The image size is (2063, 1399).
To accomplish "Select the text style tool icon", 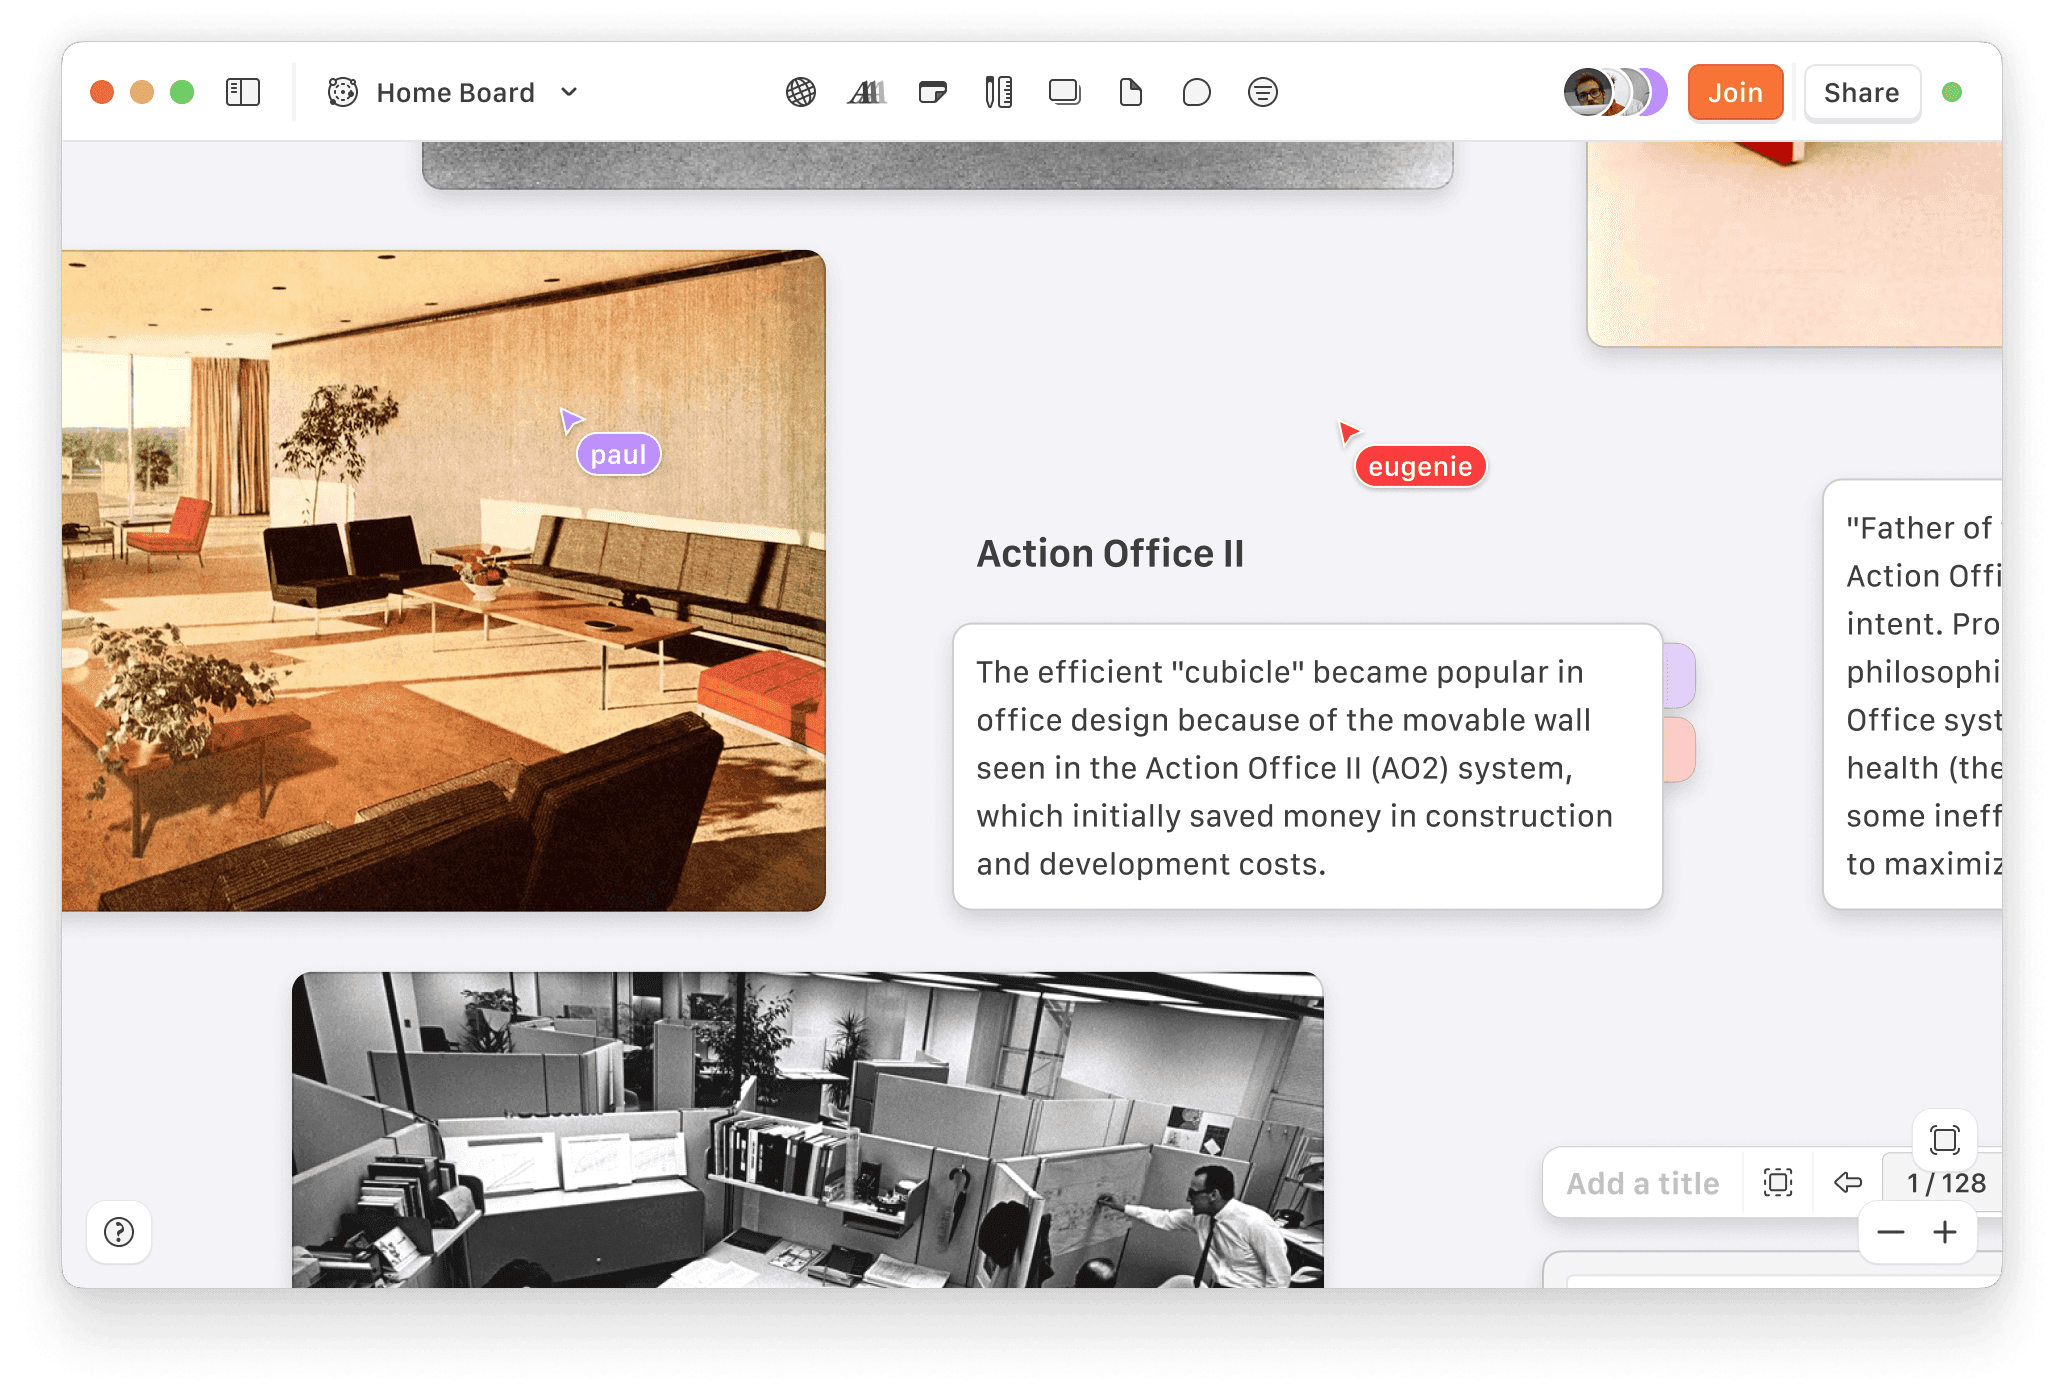I will [866, 93].
